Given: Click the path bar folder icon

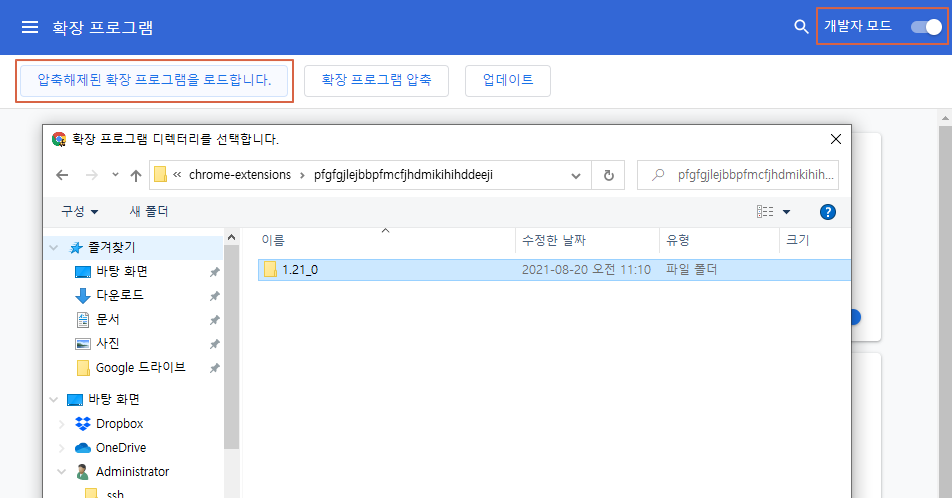Looking at the screenshot, I should [x=160, y=175].
